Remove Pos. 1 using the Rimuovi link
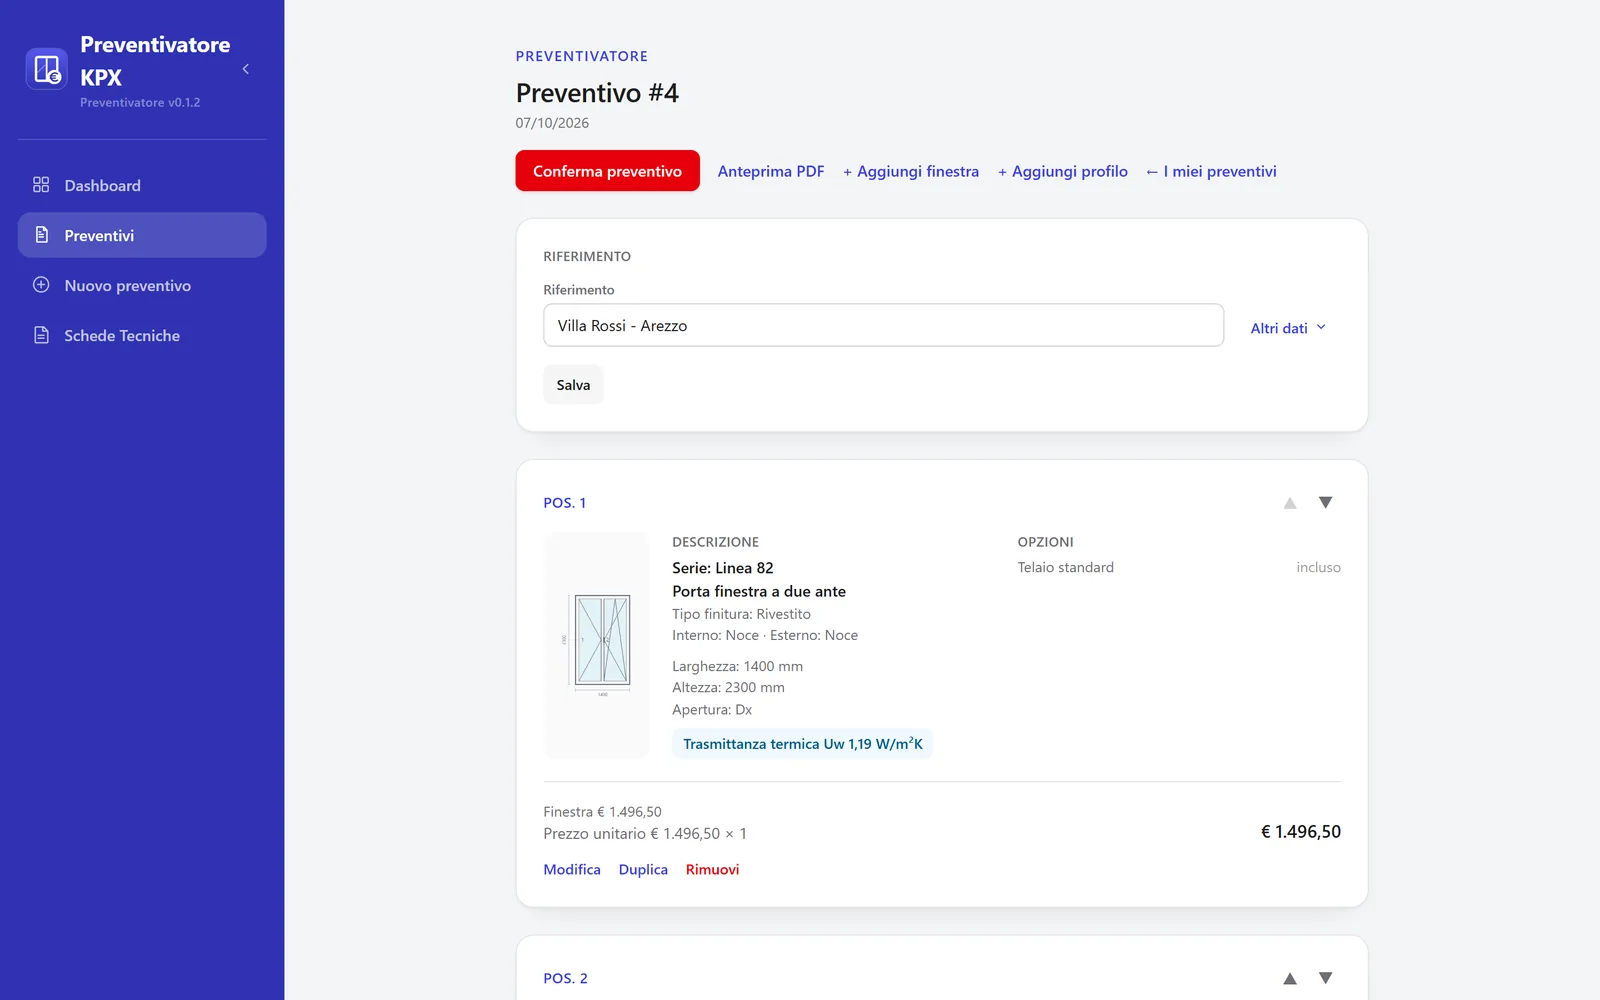Viewport: 1600px width, 1000px height. click(712, 869)
